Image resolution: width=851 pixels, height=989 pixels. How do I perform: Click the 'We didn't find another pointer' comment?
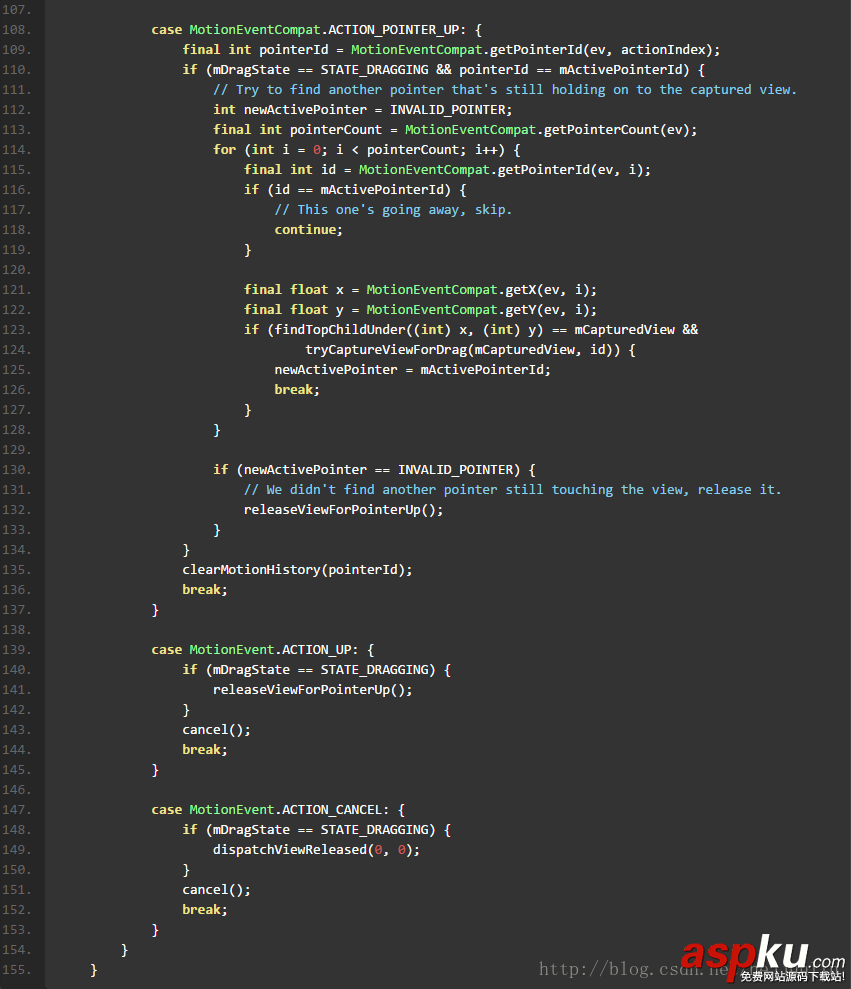[x=512, y=489]
